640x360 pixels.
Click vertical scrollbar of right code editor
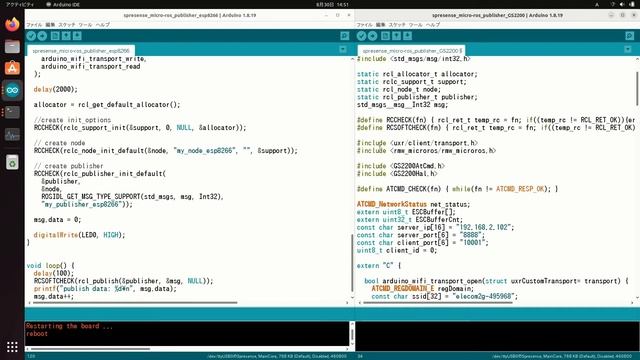[637, 88]
